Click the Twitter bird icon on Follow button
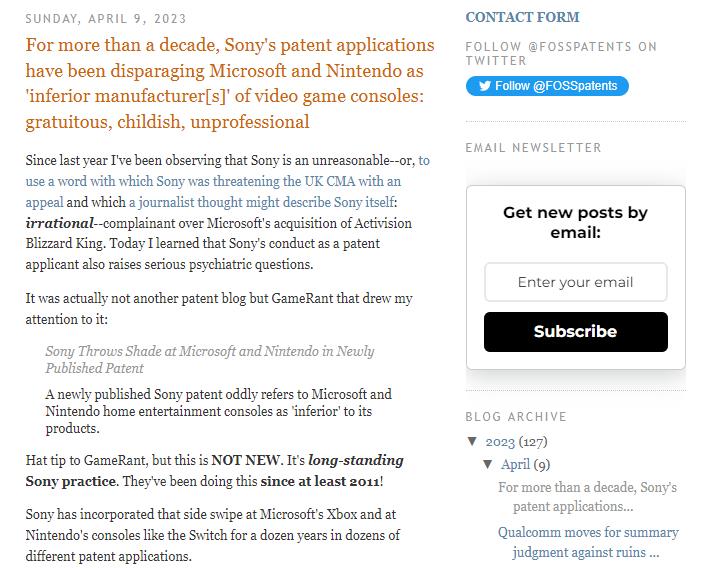 pyautogui.click(x=484, y=86)
